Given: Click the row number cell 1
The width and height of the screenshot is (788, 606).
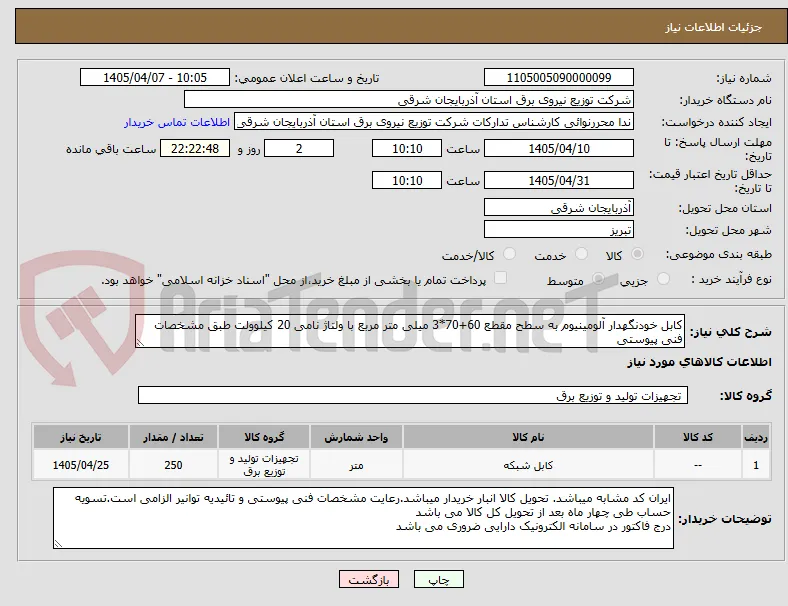Looking at the screenshot, I should pos(755,465).
